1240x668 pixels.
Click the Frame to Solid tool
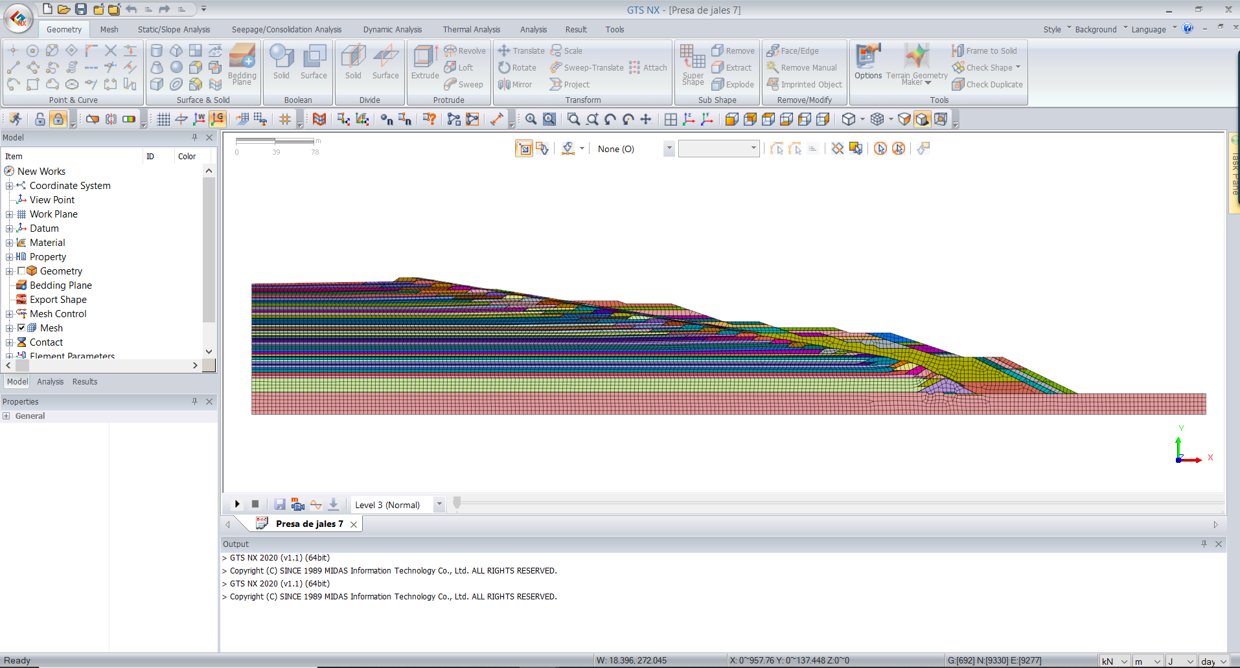click(984, 50)
